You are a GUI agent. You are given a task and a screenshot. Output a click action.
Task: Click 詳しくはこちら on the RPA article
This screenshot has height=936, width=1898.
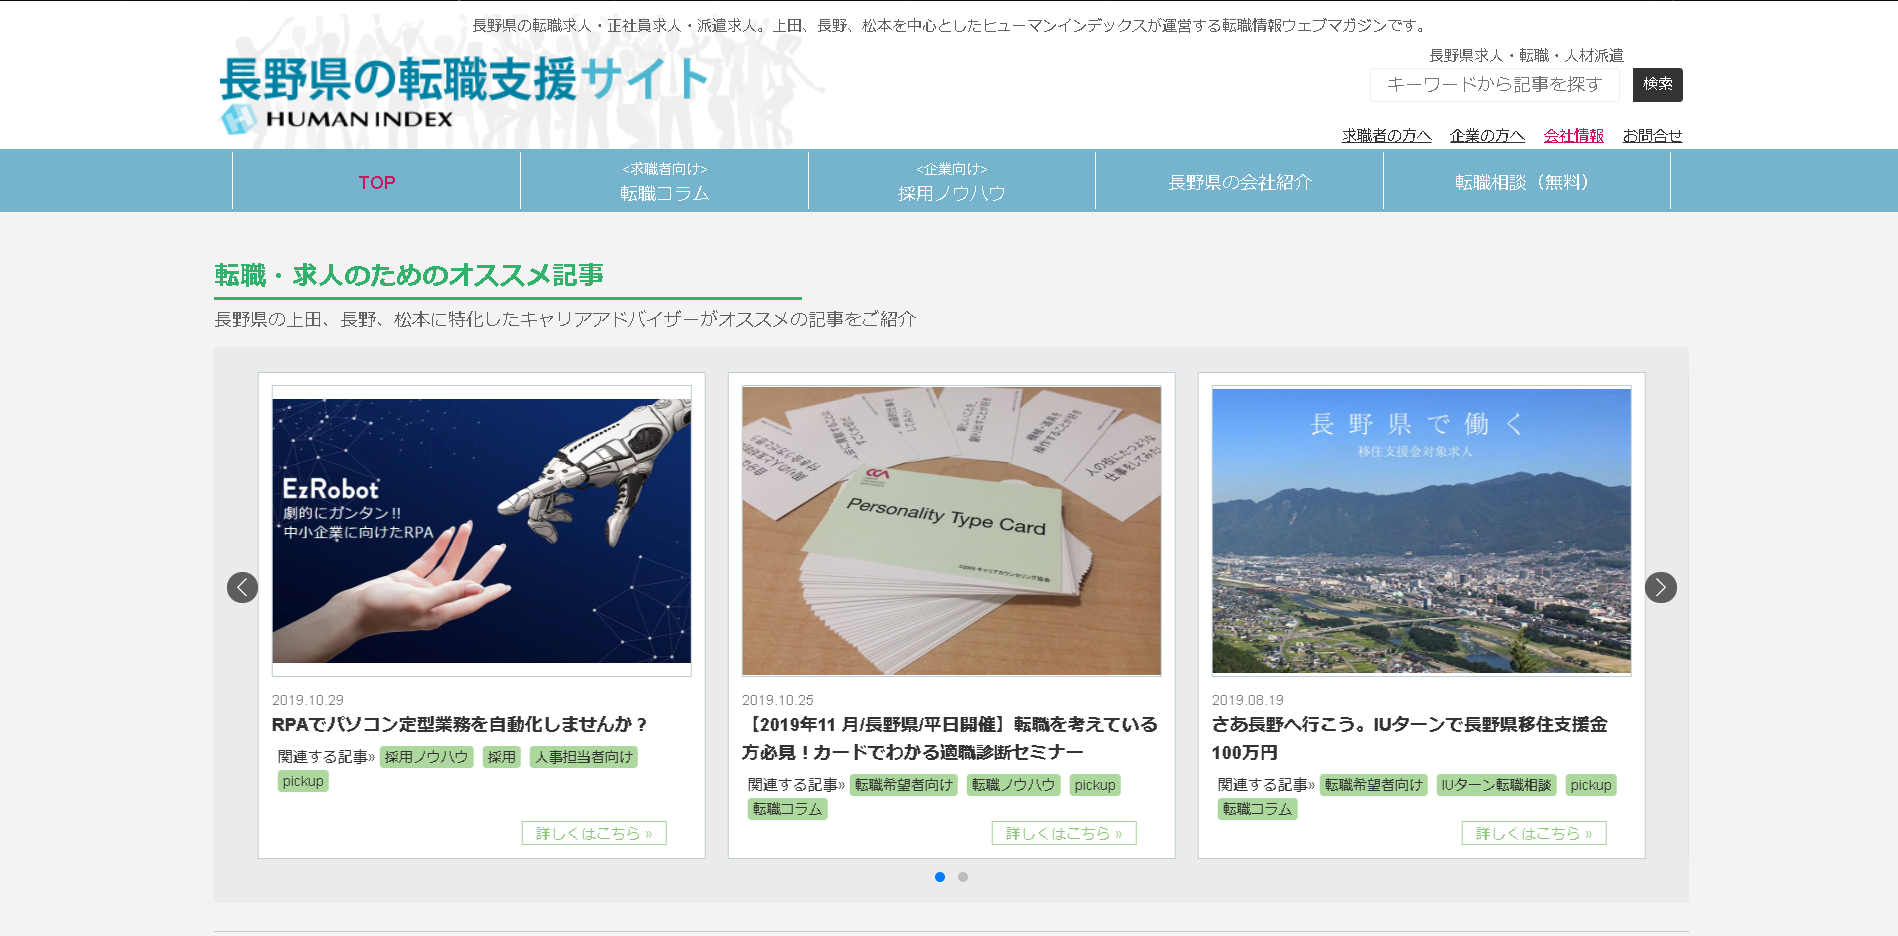pos(594,833)
